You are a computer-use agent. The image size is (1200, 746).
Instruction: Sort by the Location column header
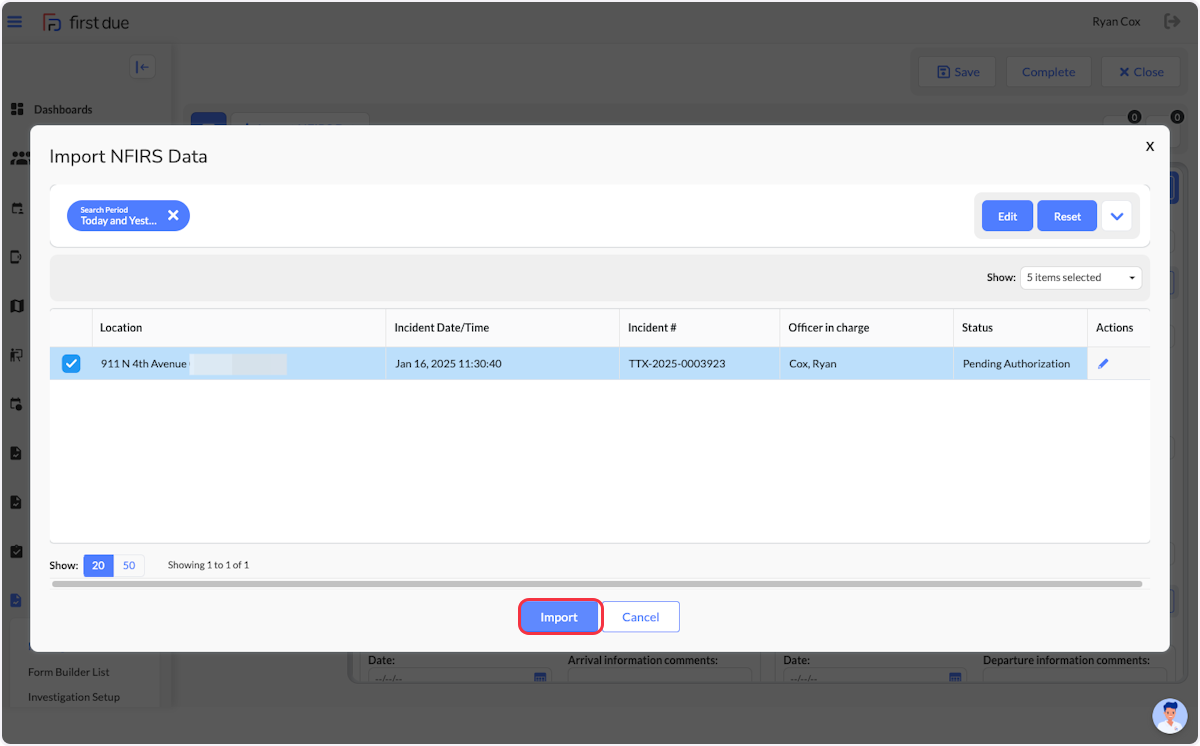pos(239,328)
